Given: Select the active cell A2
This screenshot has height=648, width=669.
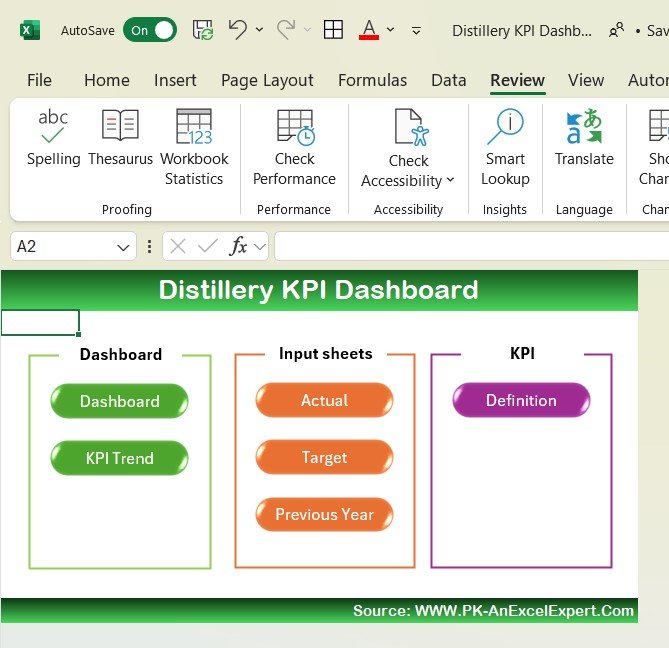Looking at the screenshot, I should [x=40, y=323].
